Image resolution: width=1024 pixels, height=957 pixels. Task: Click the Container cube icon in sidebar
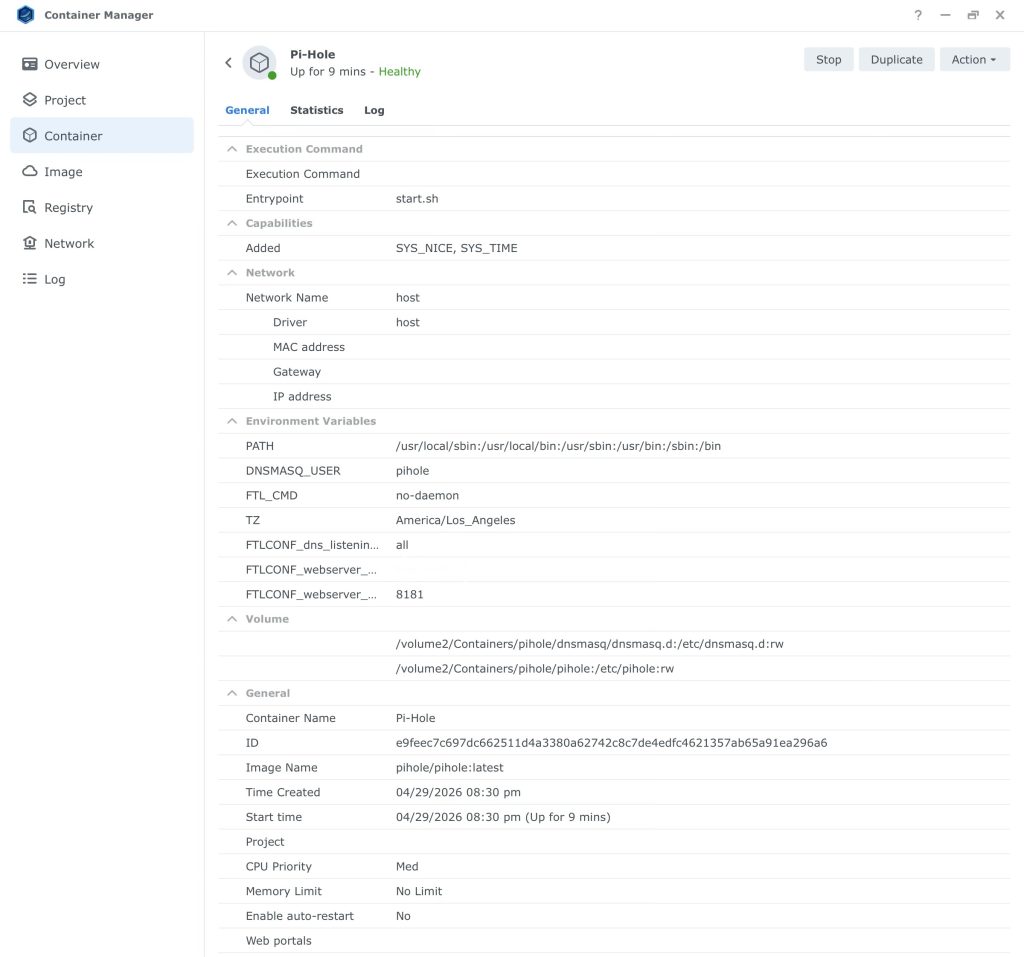point(29,135)
